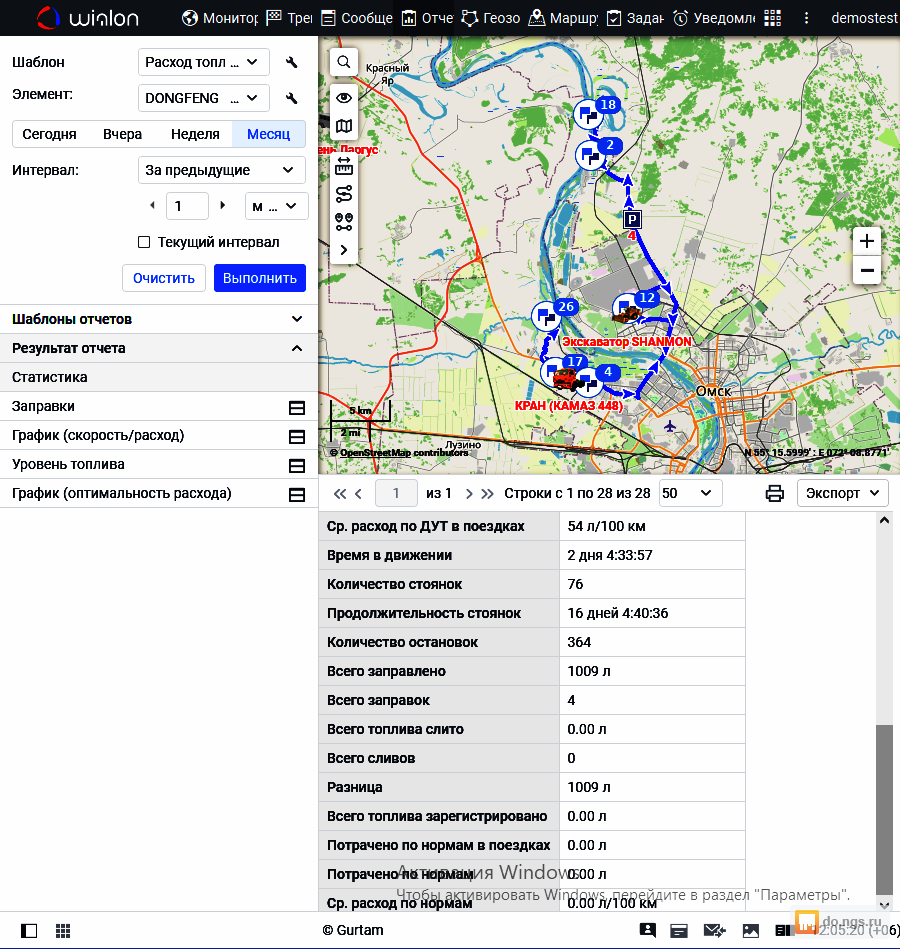Open the map search tool
This screenshot has height=949, width=900.
[x=343, y=62]
